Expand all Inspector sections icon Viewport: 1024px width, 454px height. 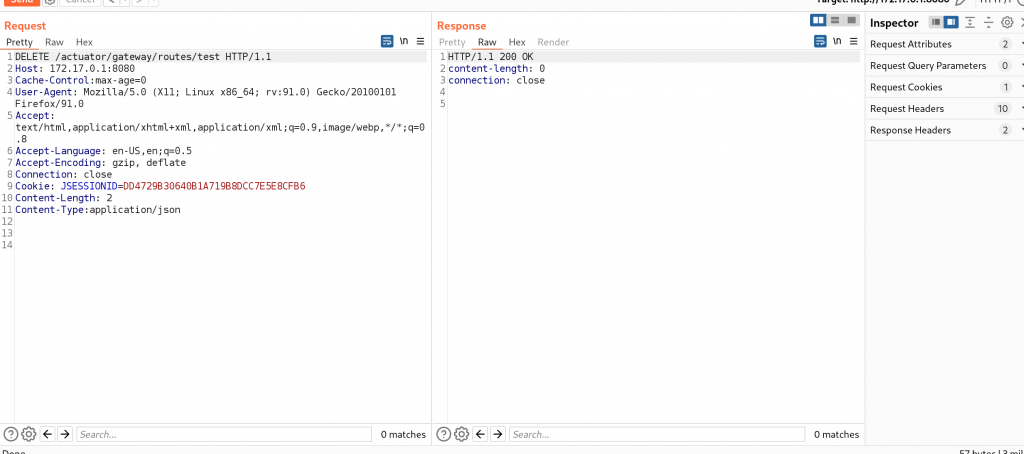pos(970,23)
